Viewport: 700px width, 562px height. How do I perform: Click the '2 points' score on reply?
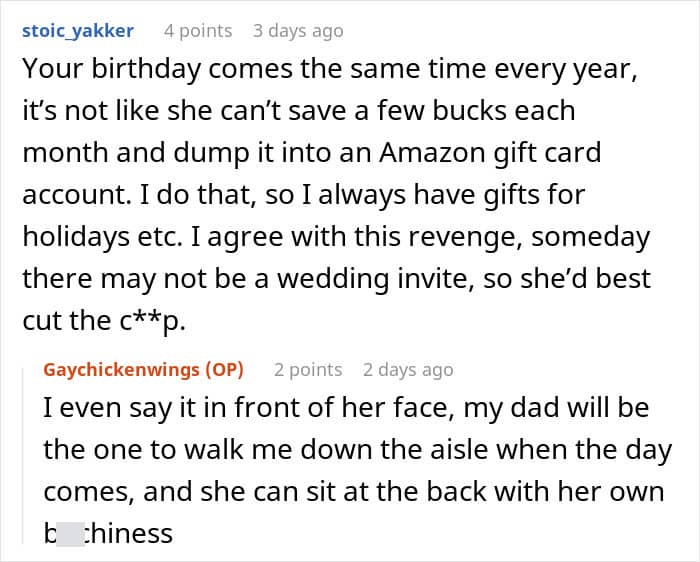pos(308,370)
